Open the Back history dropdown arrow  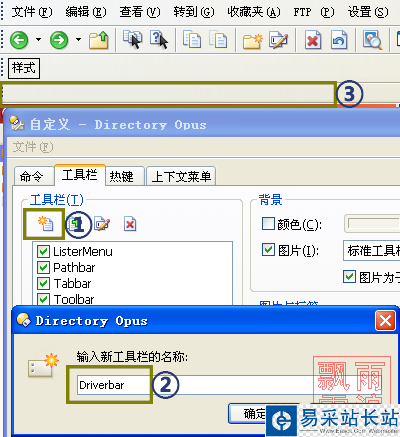(39, 40)
